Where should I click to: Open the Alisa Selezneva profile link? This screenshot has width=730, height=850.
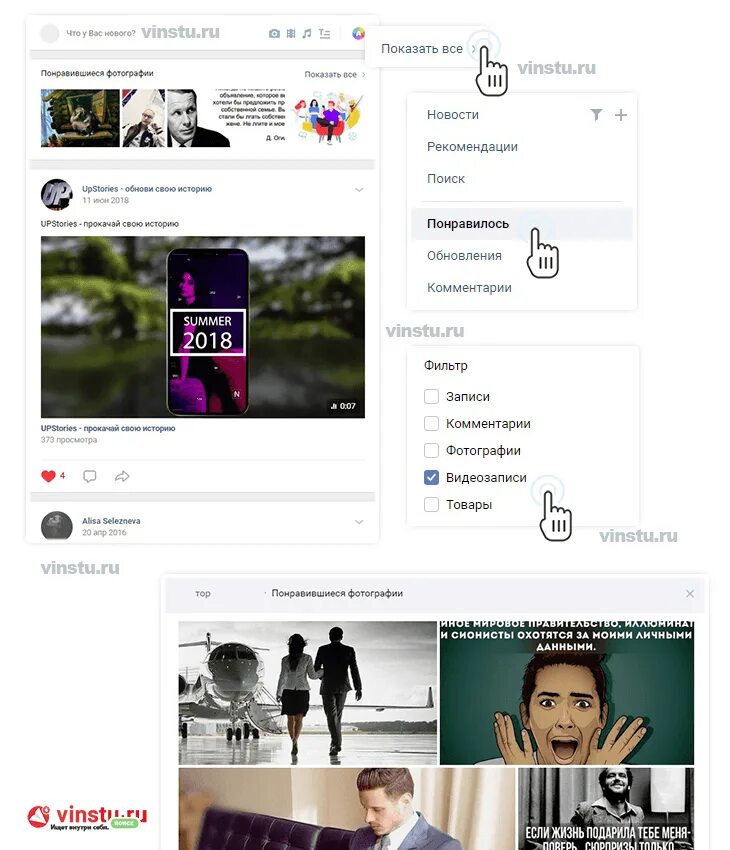pyautogui.click(x=111, y=520)
